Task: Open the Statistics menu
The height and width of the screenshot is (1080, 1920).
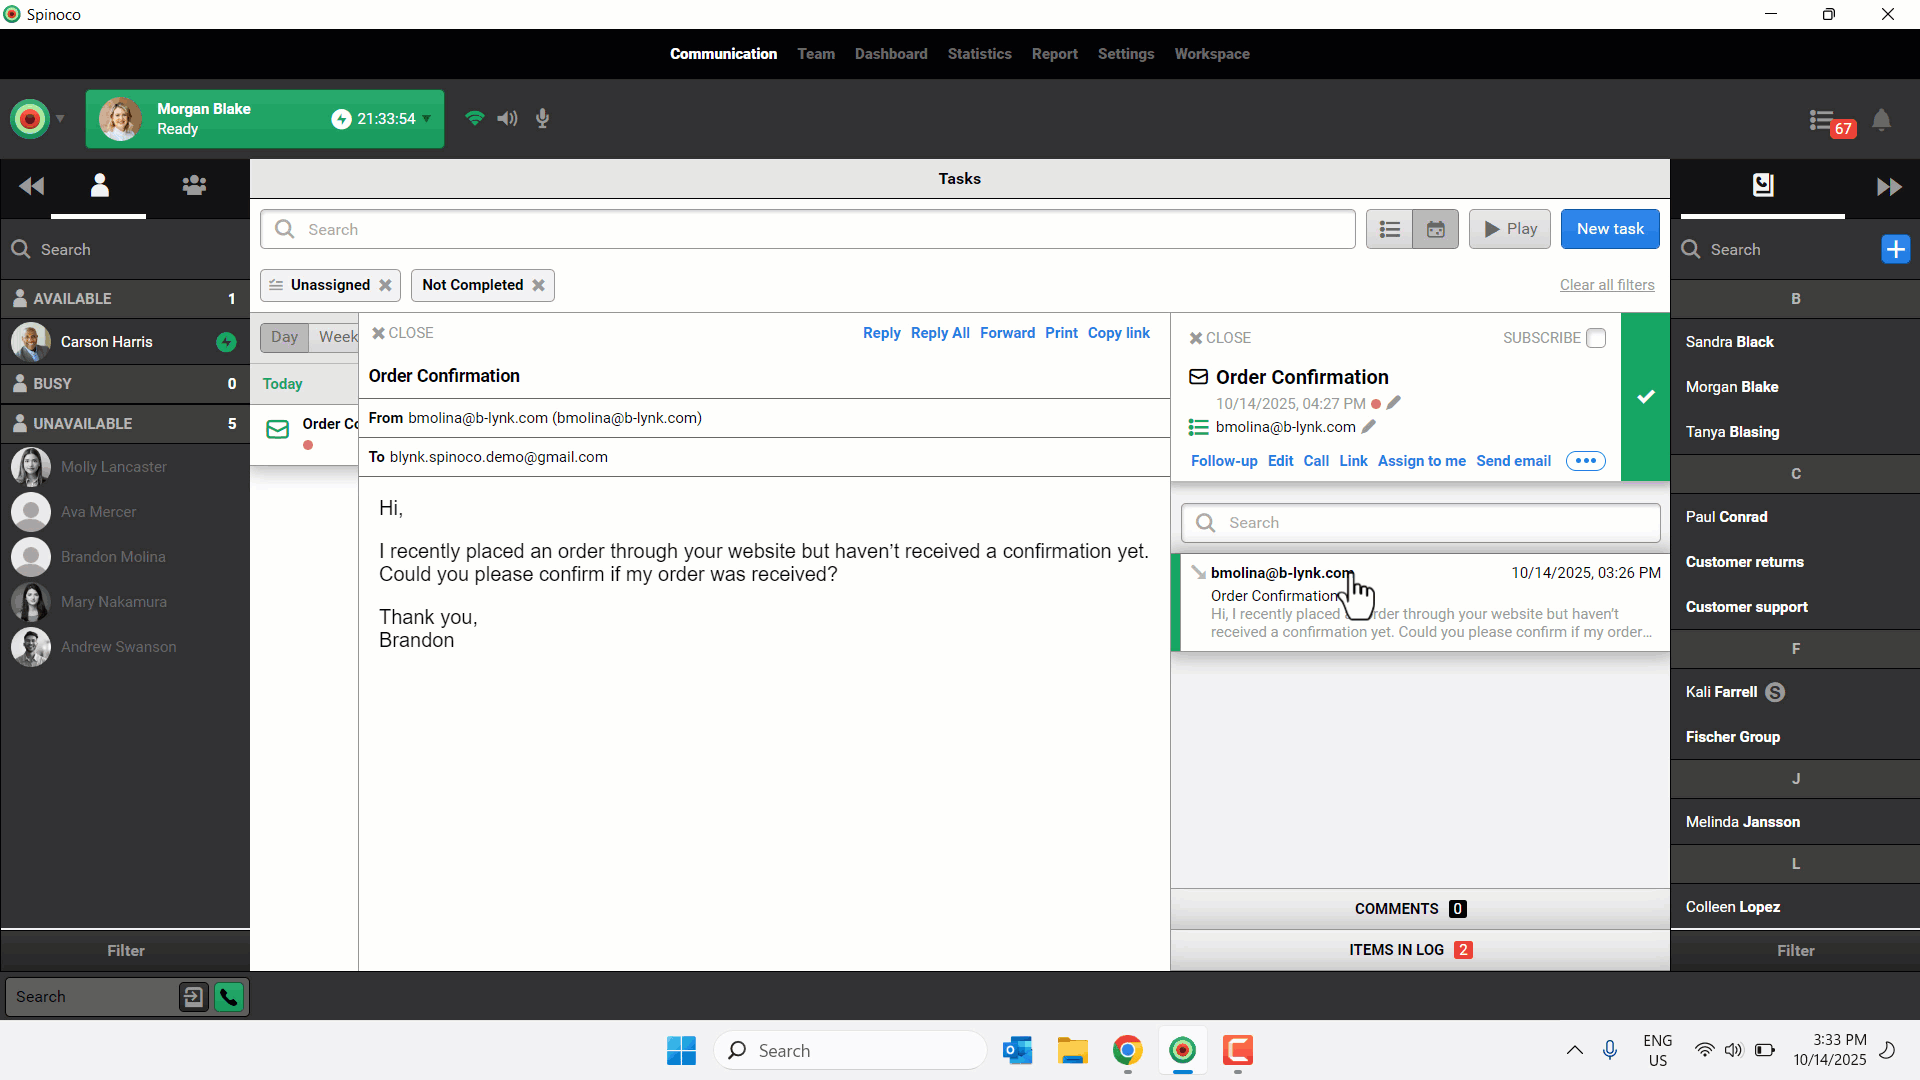Action: (x=979, y=54)
